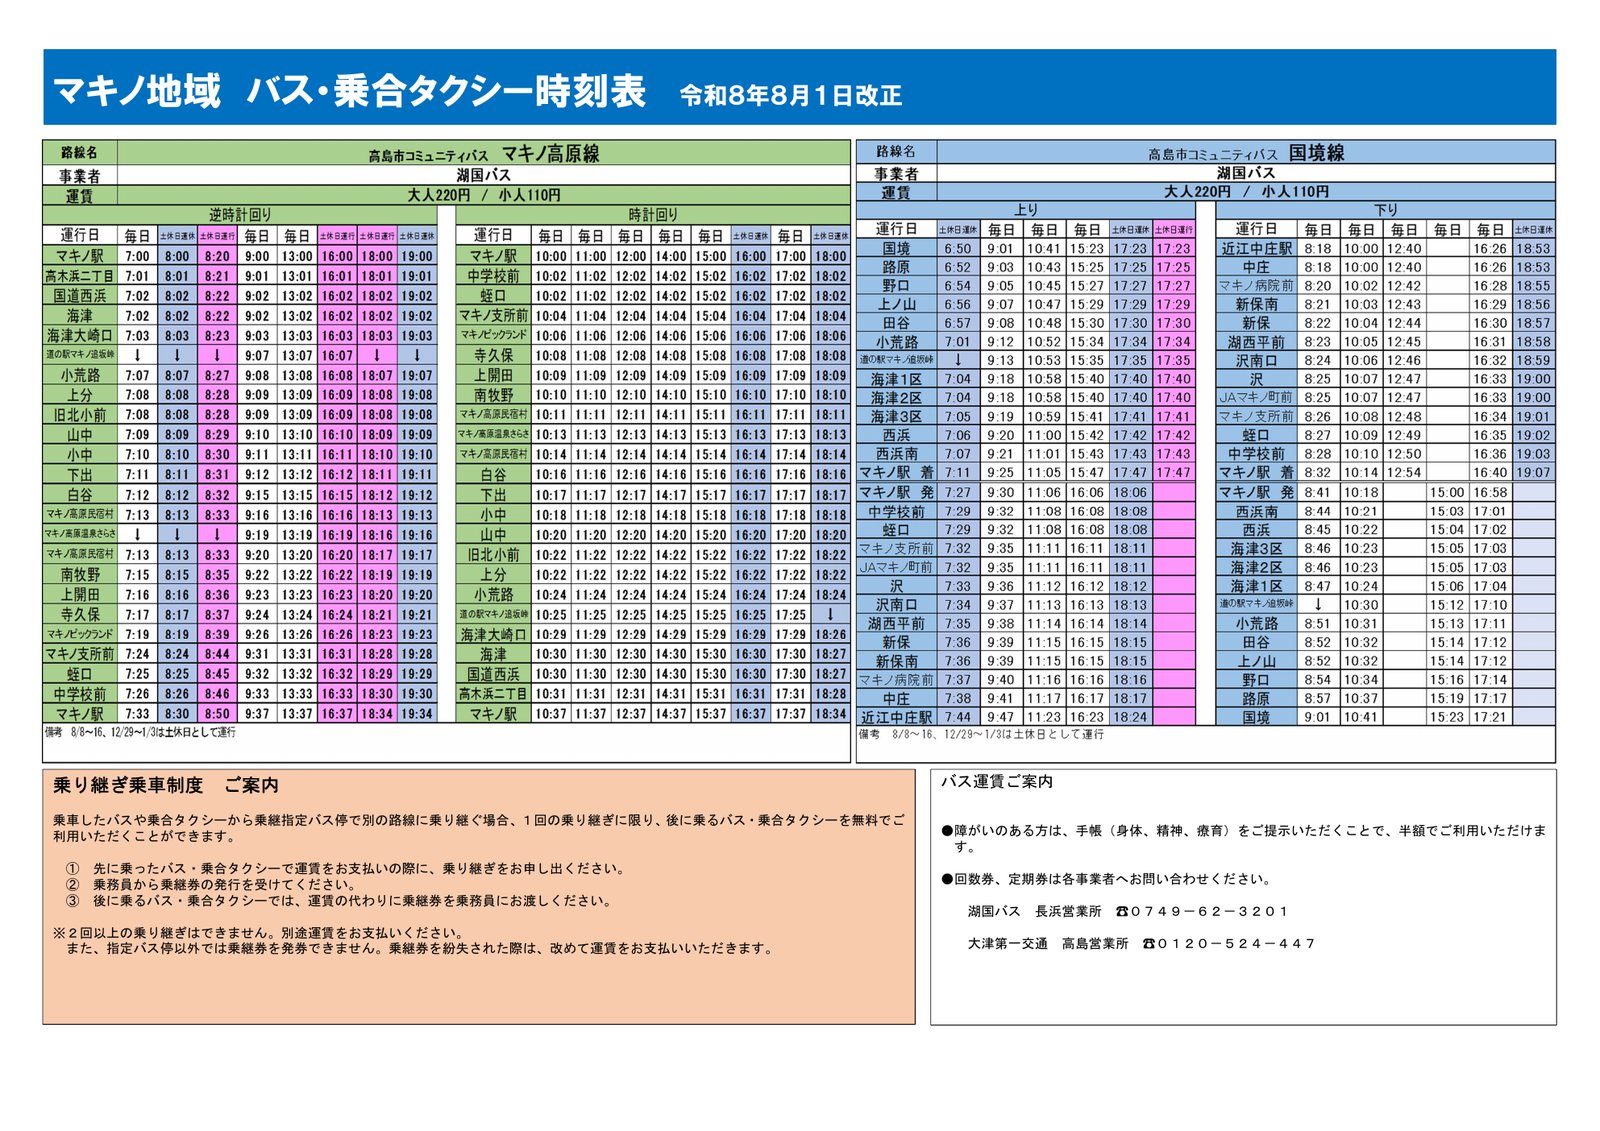This screenshot has width=1600, height=1131.
Task: Click the '事業者' label in the 国境線 table
Action: pos(896,173)
